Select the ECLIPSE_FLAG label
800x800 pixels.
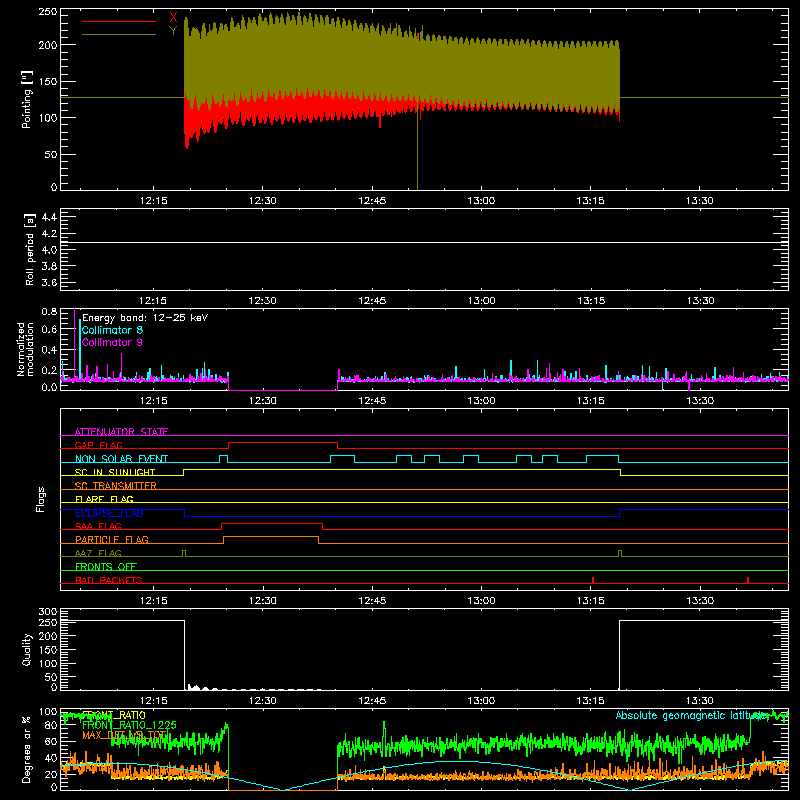click(109, 513)
